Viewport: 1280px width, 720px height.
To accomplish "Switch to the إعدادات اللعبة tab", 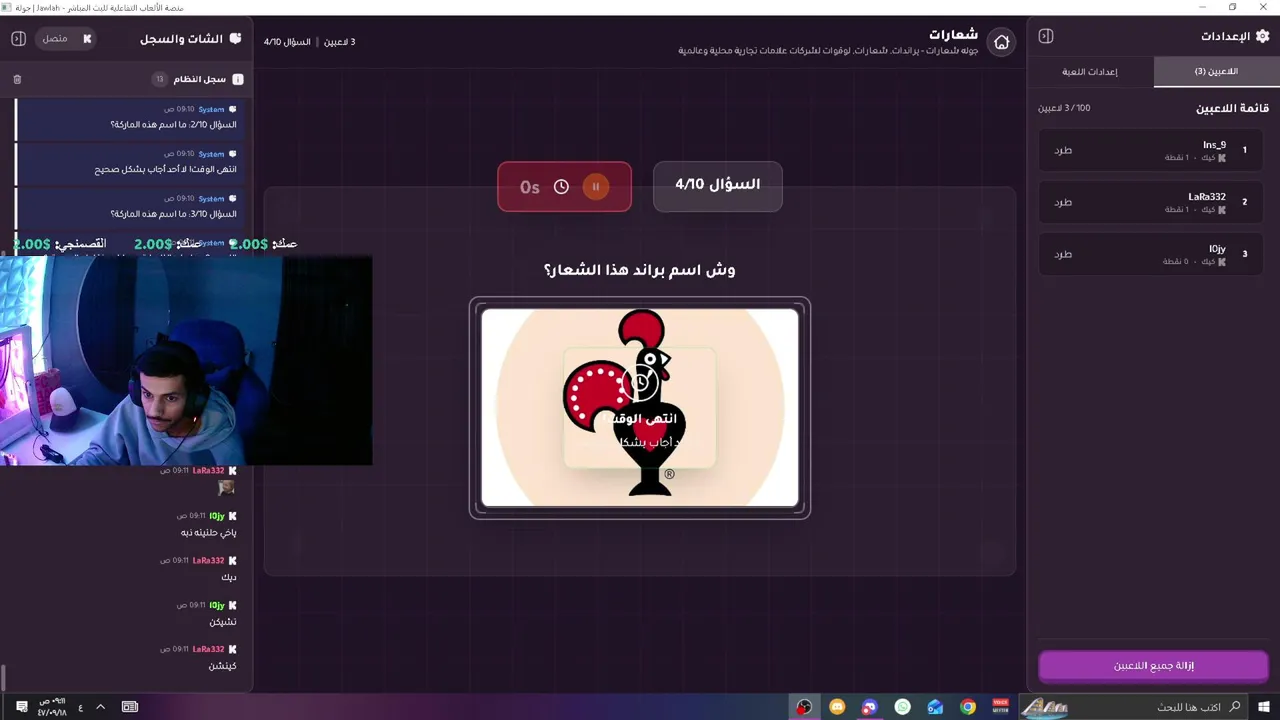I will 1090,72.
